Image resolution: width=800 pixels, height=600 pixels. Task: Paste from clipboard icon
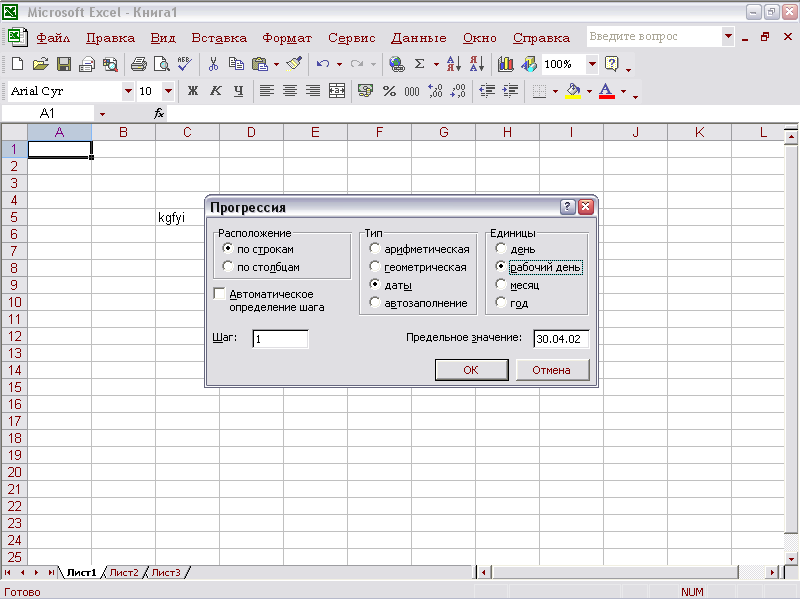[260, 64]
